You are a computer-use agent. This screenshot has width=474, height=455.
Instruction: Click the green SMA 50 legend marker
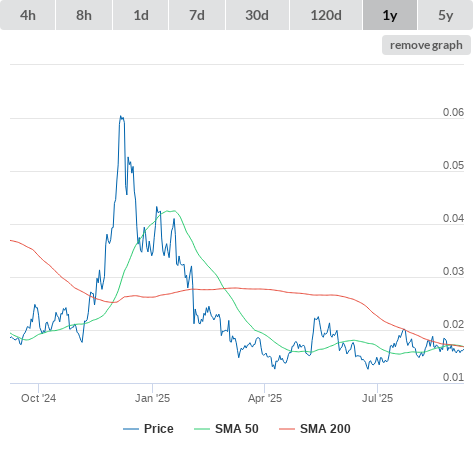202,429
